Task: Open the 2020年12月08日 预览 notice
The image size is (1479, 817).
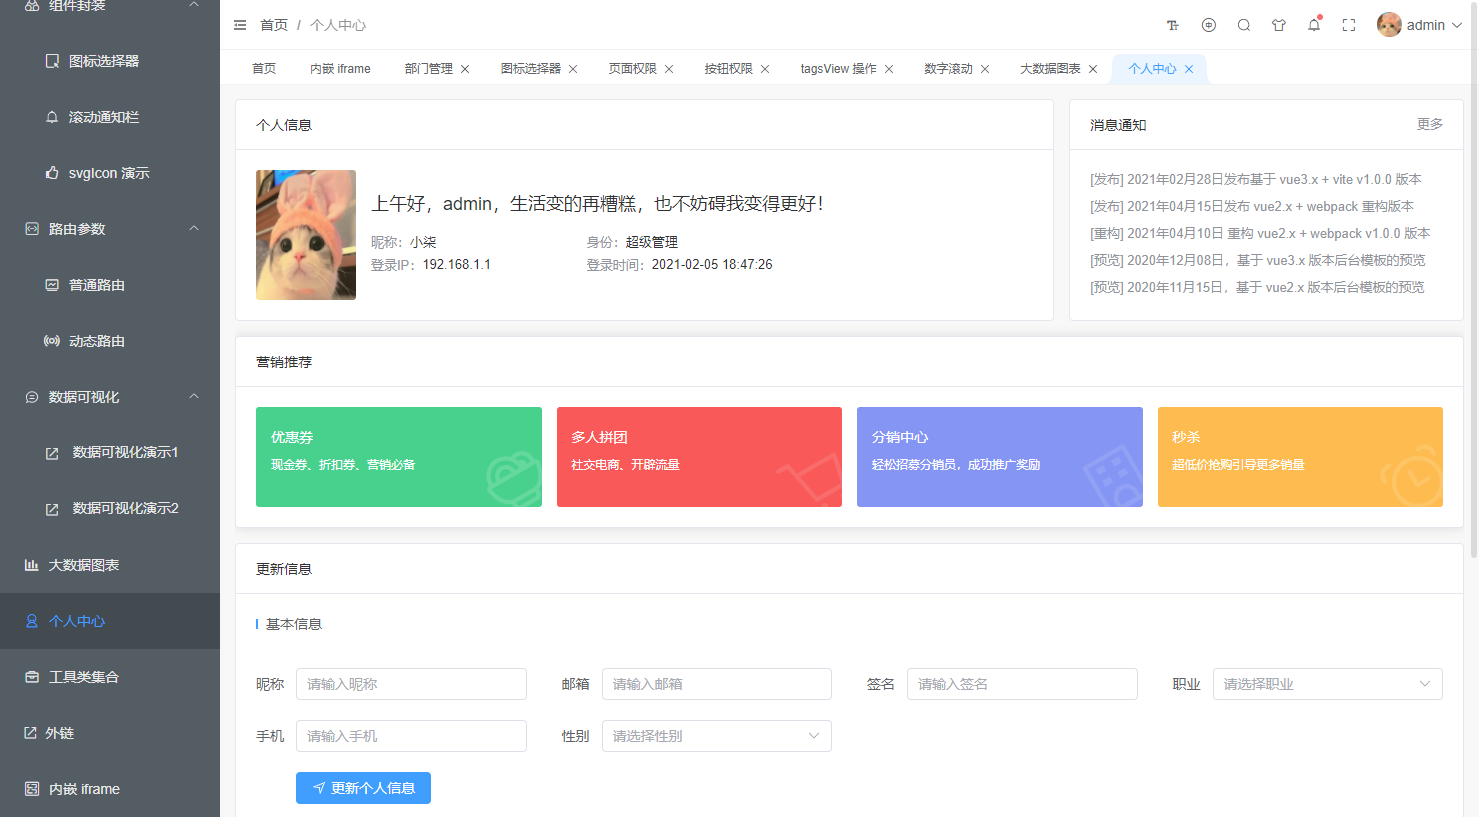Action: coord(1258,260)
